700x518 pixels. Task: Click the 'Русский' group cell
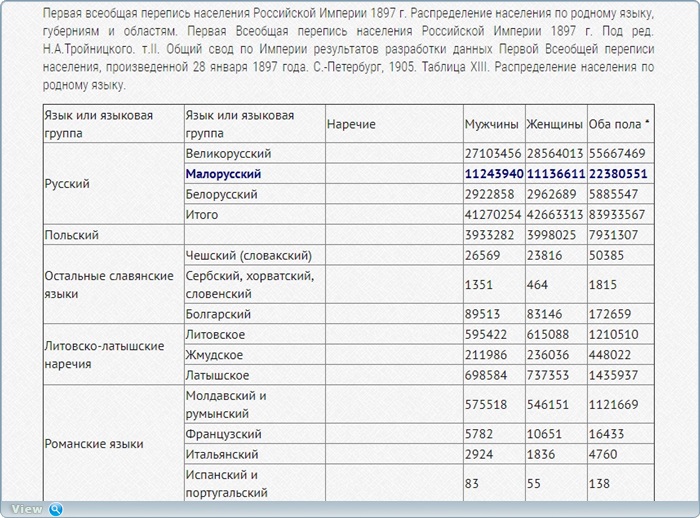(x=114, y=184)
